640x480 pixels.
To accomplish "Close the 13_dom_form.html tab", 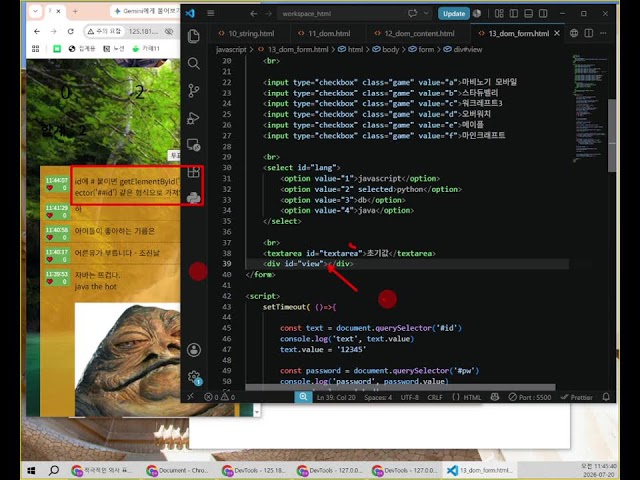I will click(557, 33).
